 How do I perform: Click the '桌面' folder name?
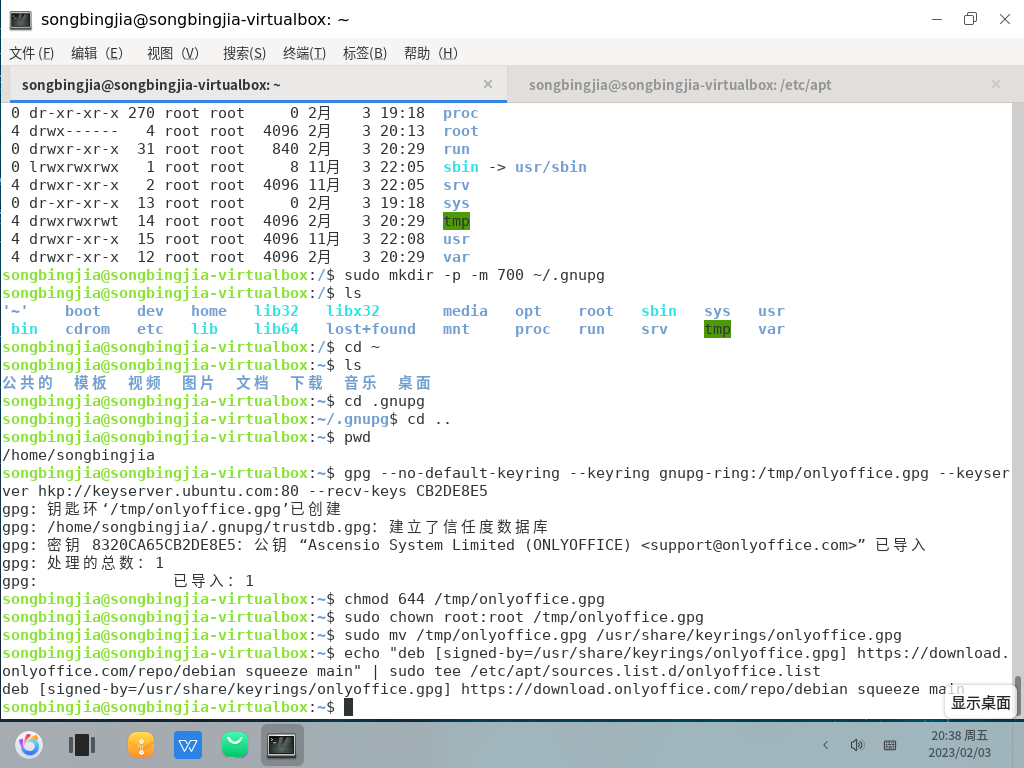click(x=414, y=383)
